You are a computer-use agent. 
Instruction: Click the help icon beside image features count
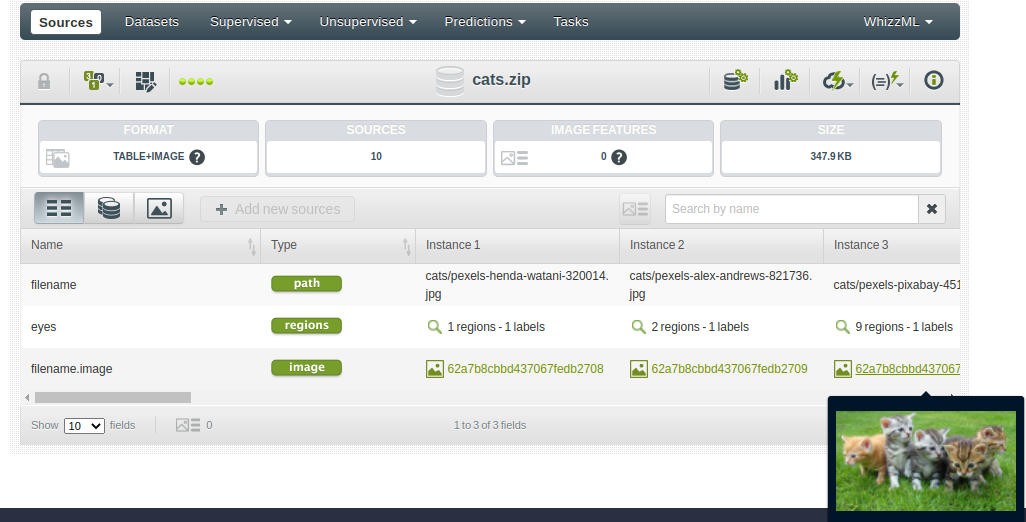click(619, 157)
